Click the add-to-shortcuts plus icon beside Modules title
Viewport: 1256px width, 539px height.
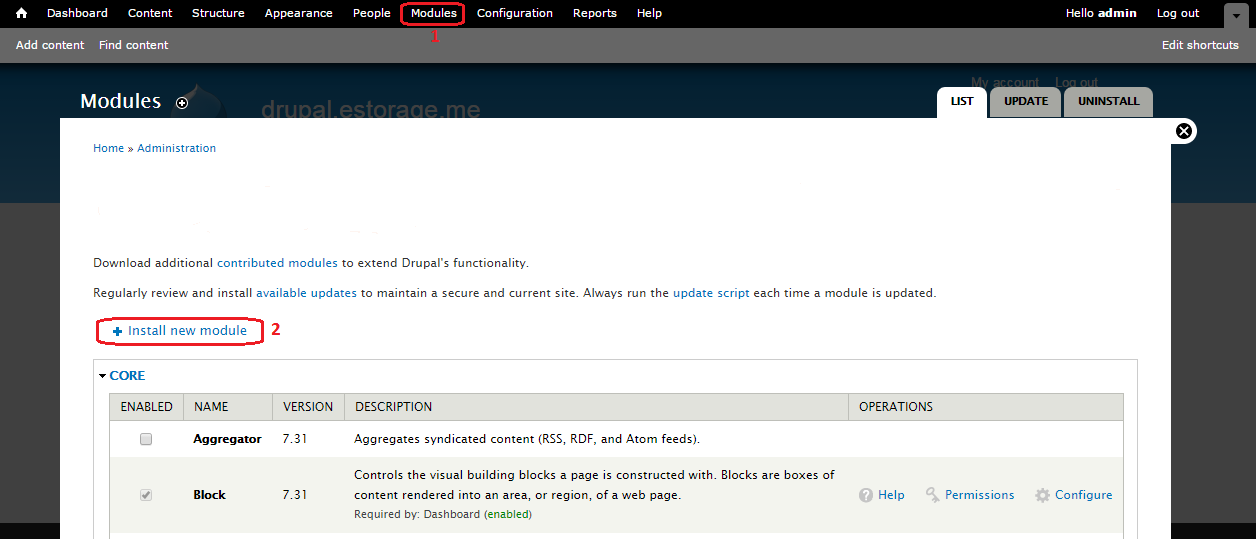tap(182, 103)
